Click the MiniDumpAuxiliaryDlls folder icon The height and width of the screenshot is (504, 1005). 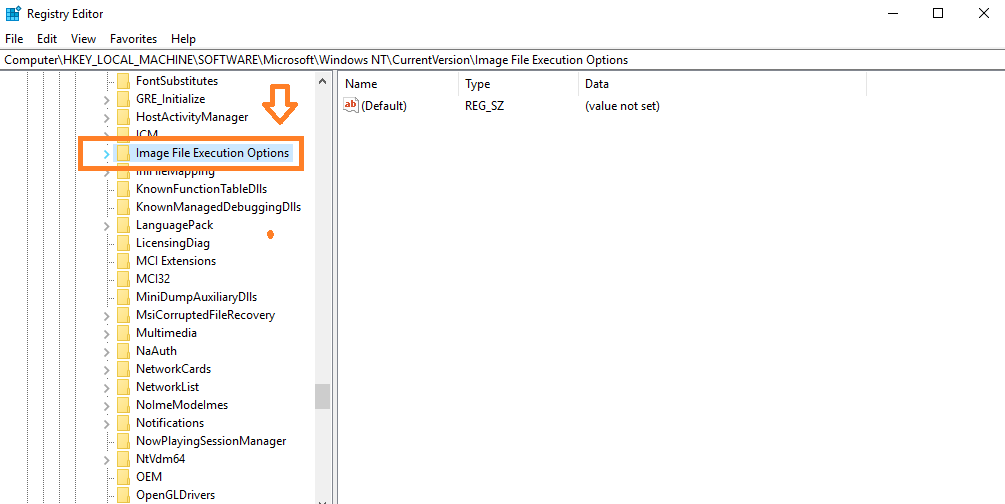123,297
